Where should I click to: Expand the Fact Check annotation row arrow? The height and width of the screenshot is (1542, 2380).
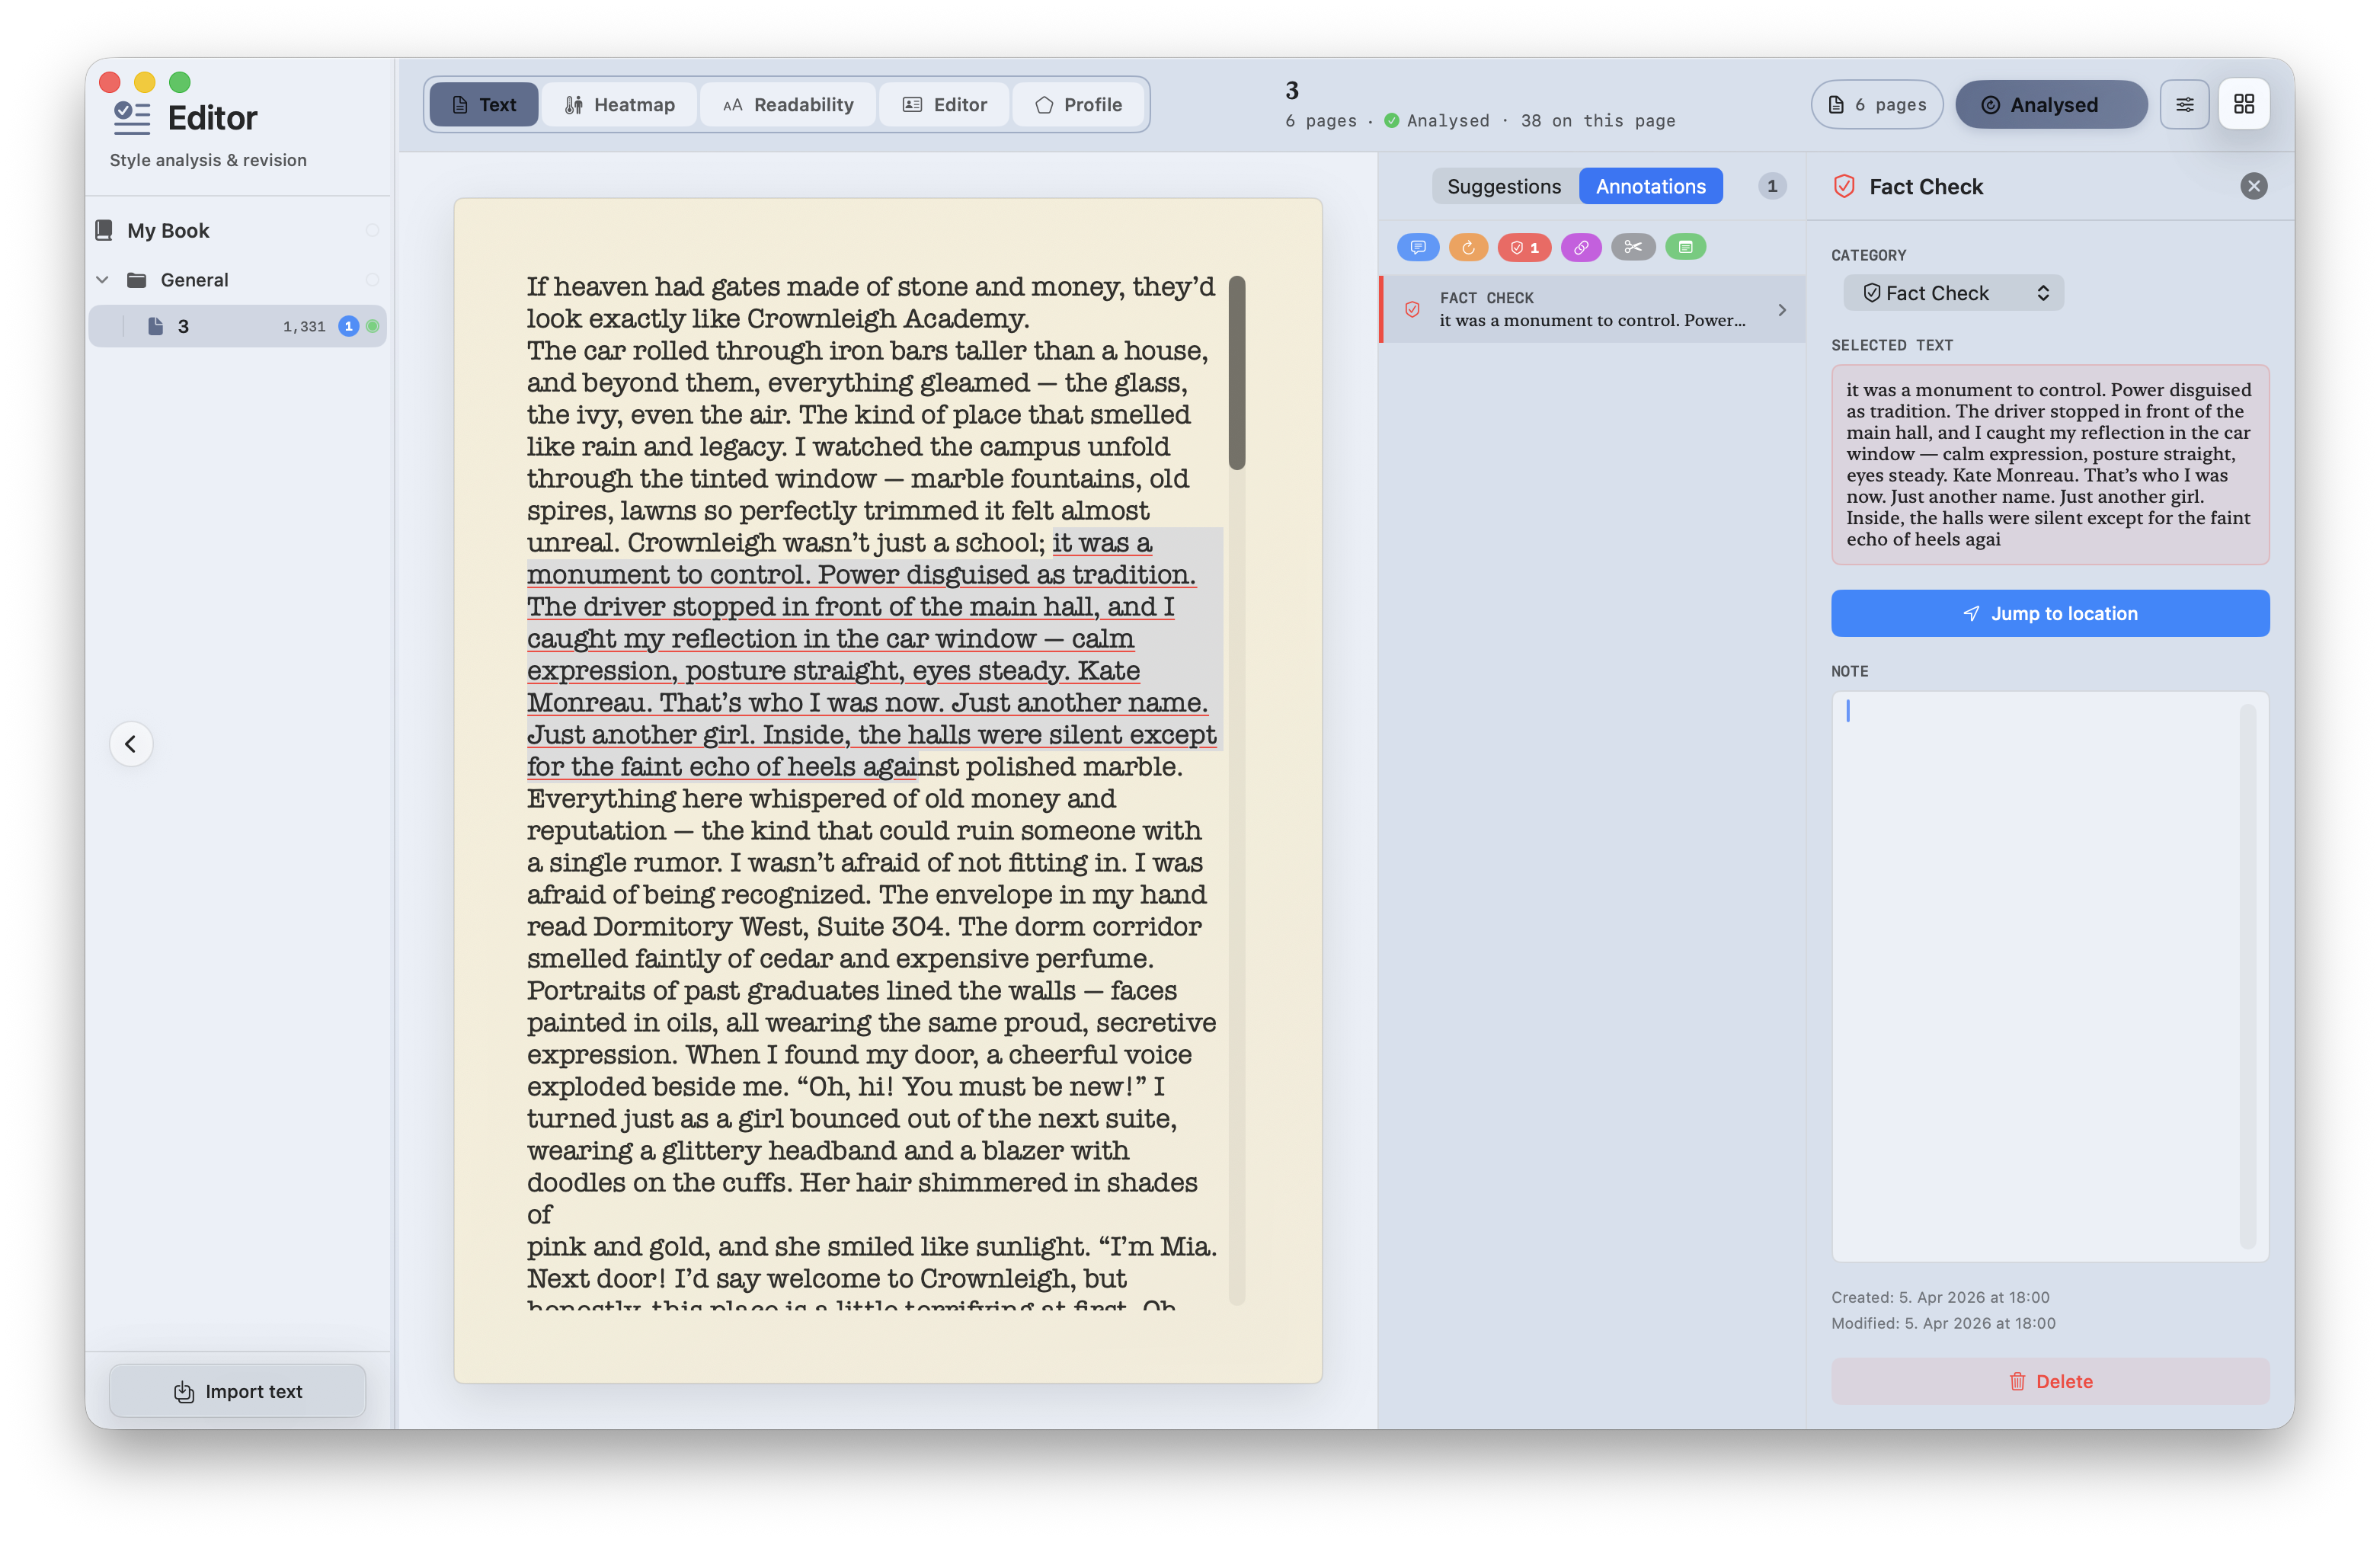1782,310
